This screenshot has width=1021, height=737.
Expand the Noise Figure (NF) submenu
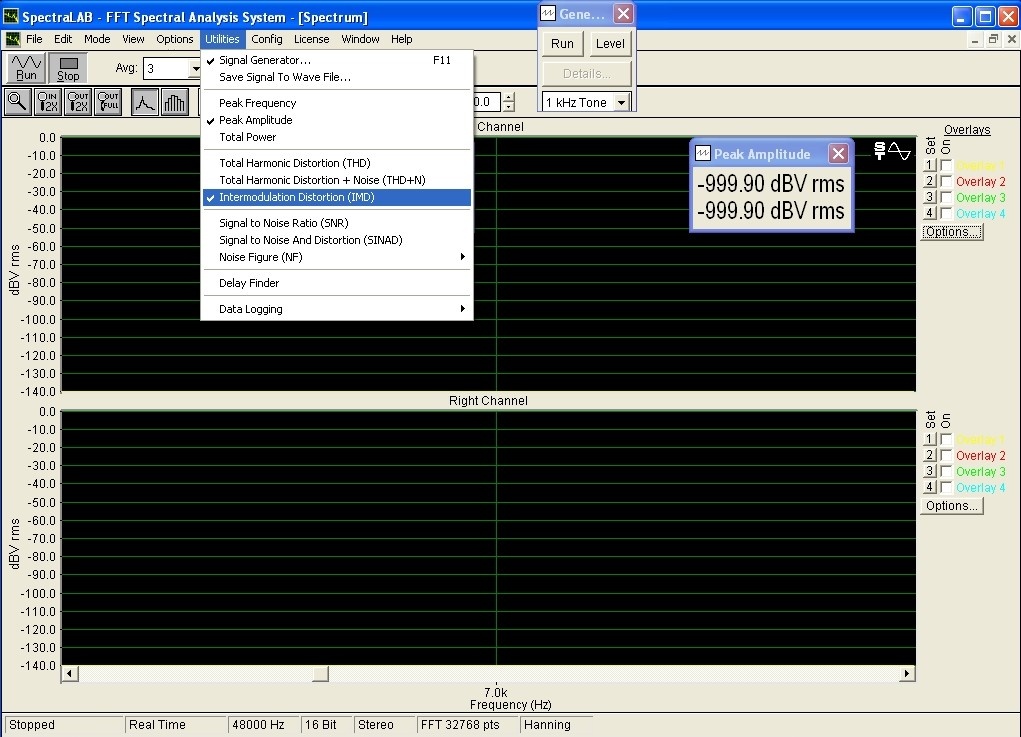click(x=337, y=257)
